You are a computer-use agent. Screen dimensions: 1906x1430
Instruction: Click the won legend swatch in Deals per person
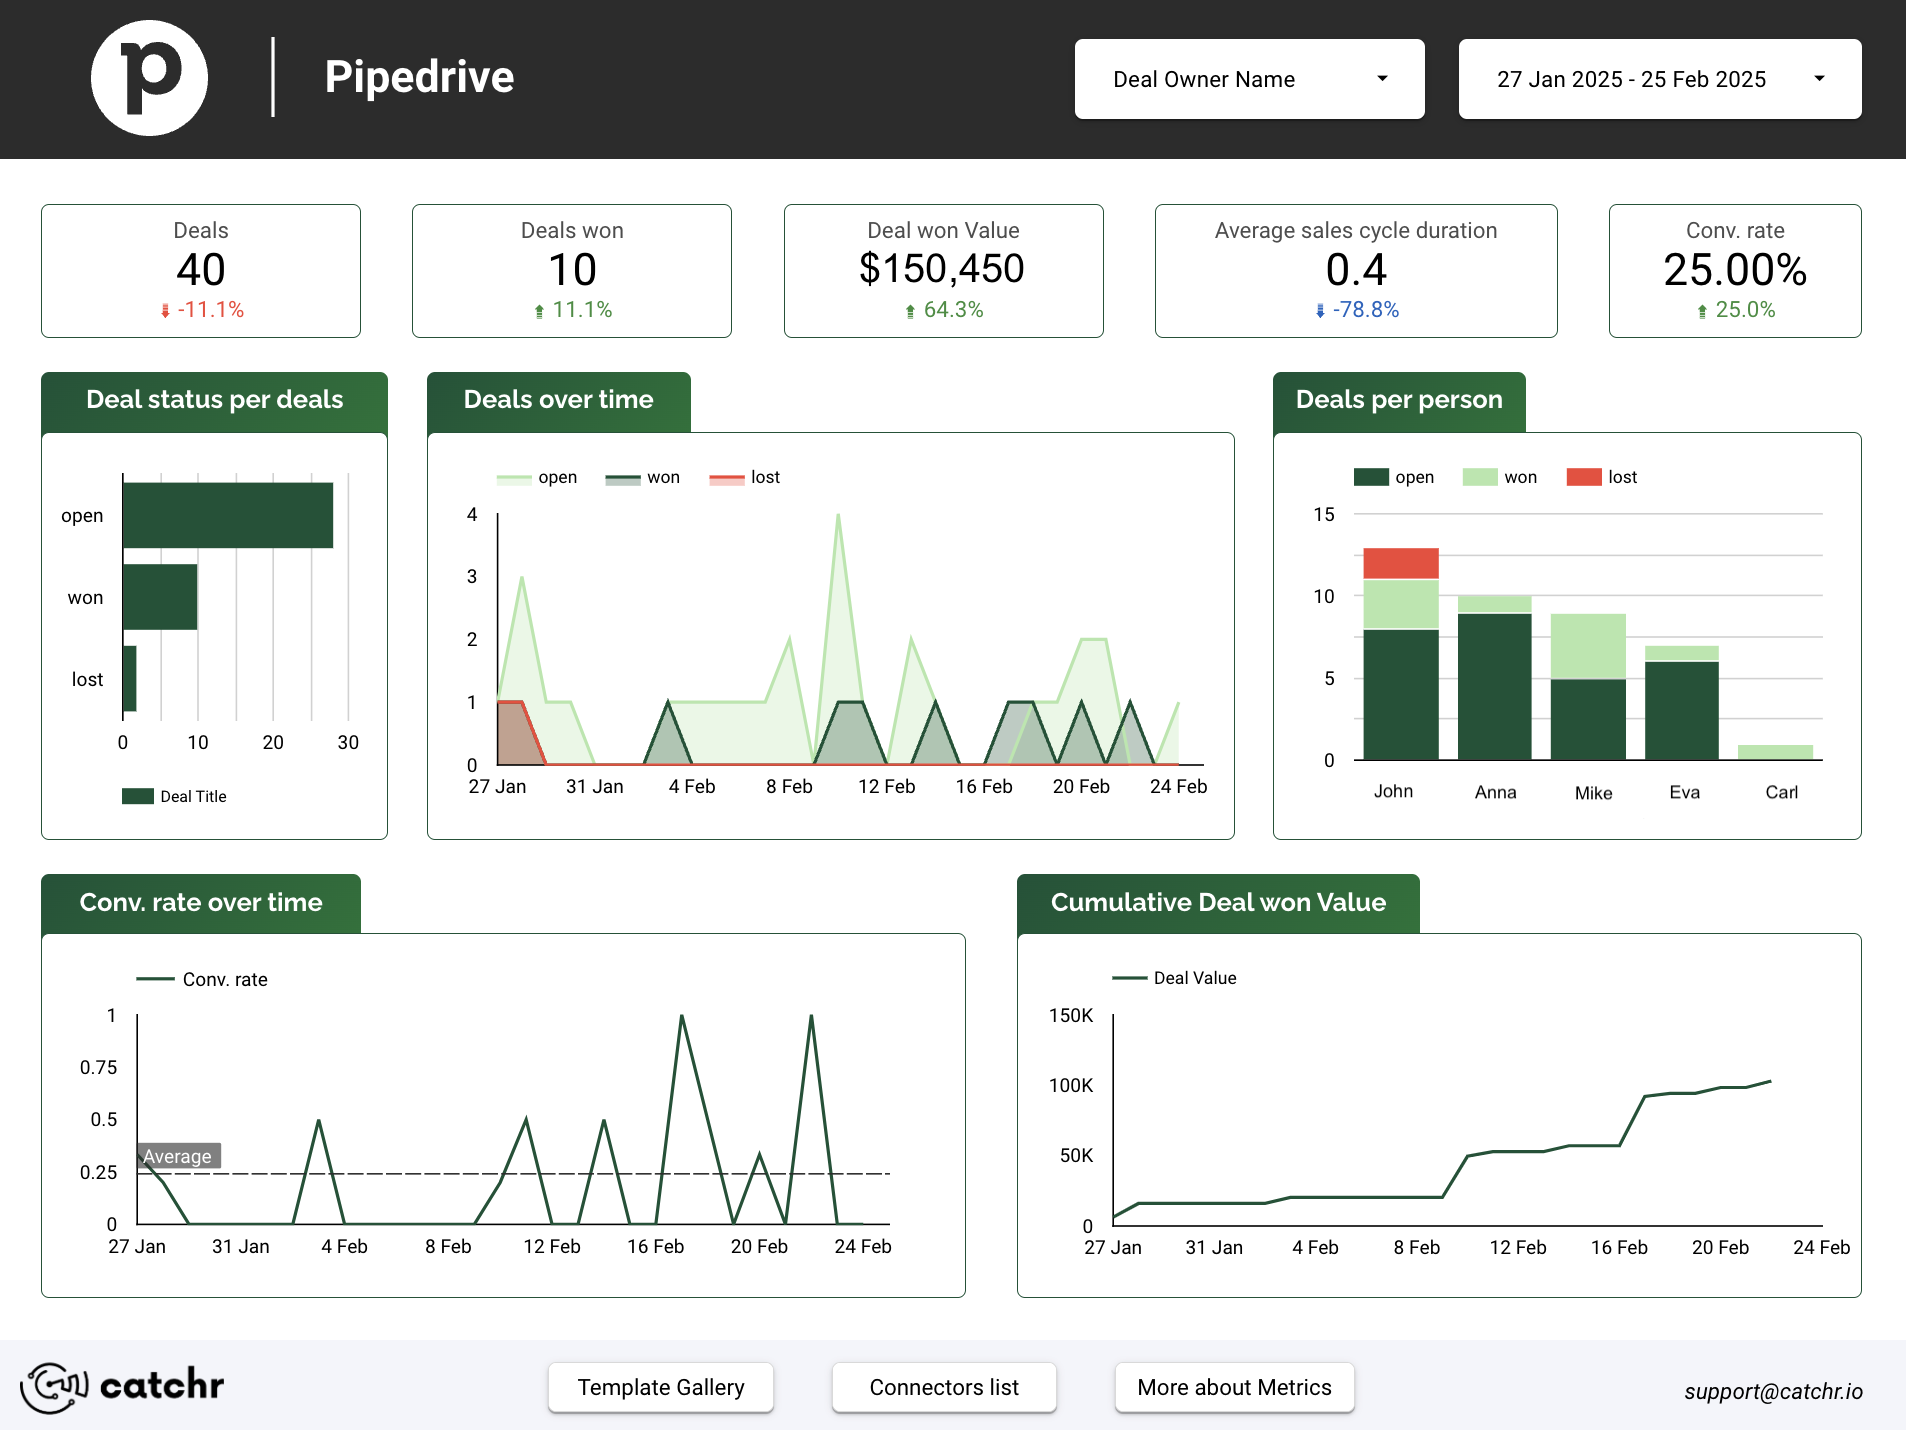1480,477
